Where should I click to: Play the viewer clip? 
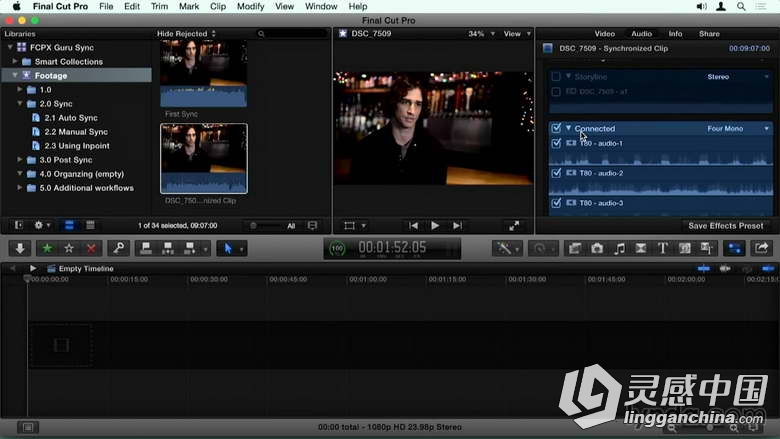(435, 226)
